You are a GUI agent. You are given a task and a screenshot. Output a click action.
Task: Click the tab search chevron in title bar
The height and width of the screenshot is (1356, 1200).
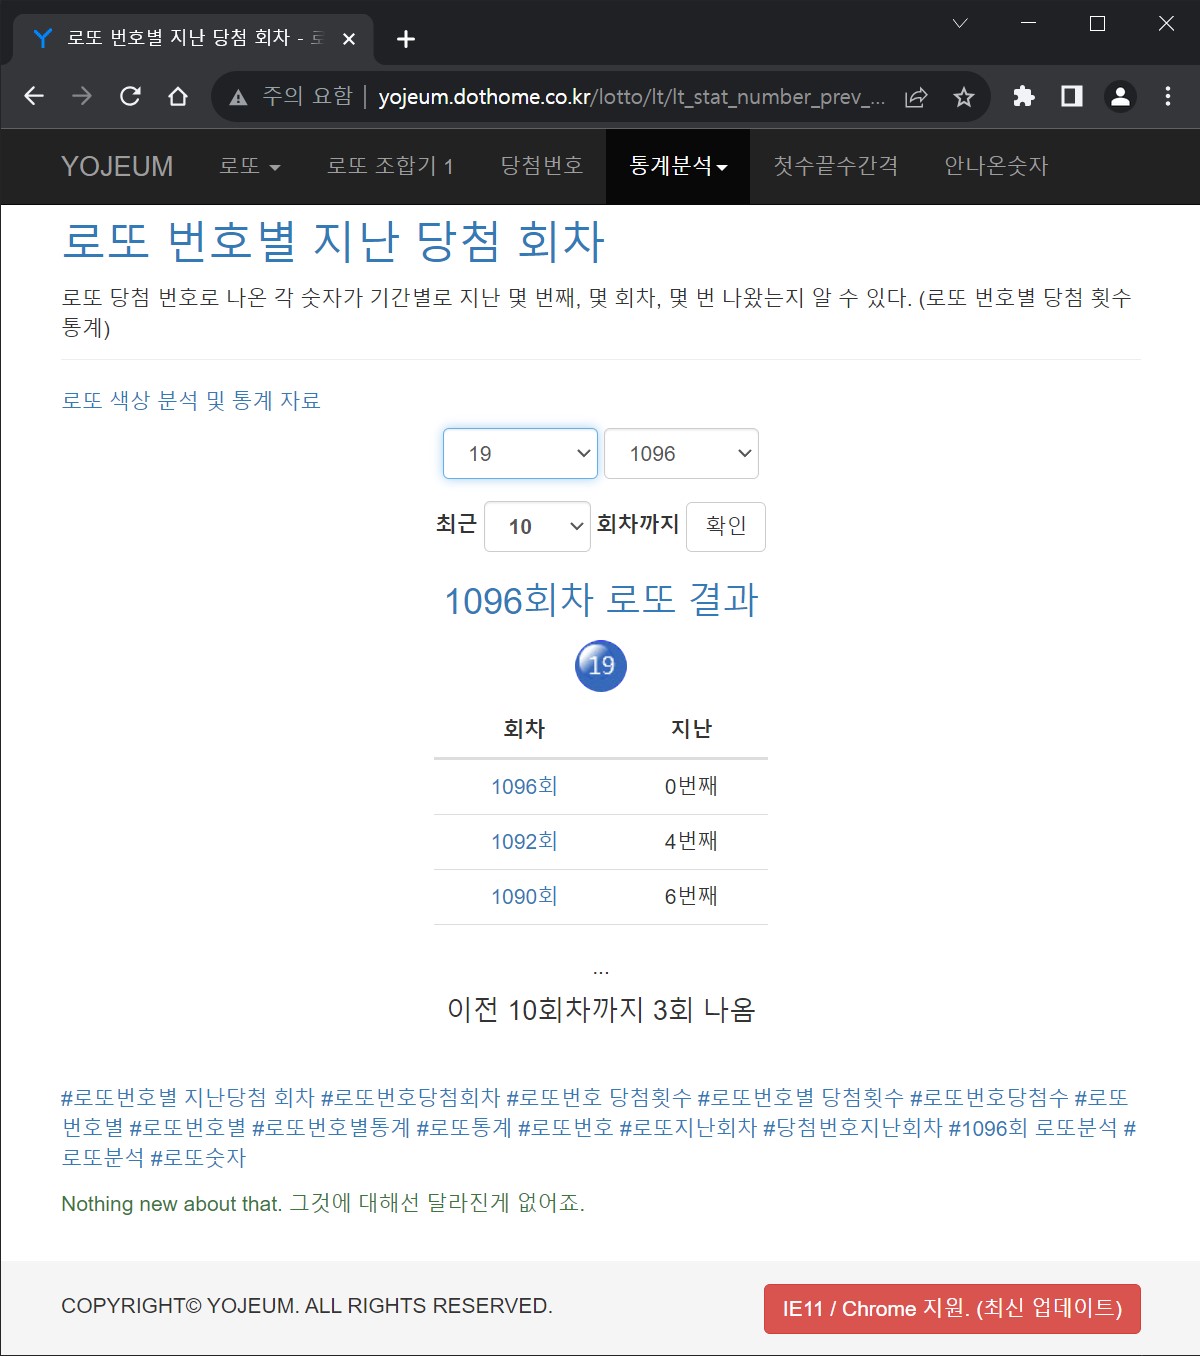960,23
